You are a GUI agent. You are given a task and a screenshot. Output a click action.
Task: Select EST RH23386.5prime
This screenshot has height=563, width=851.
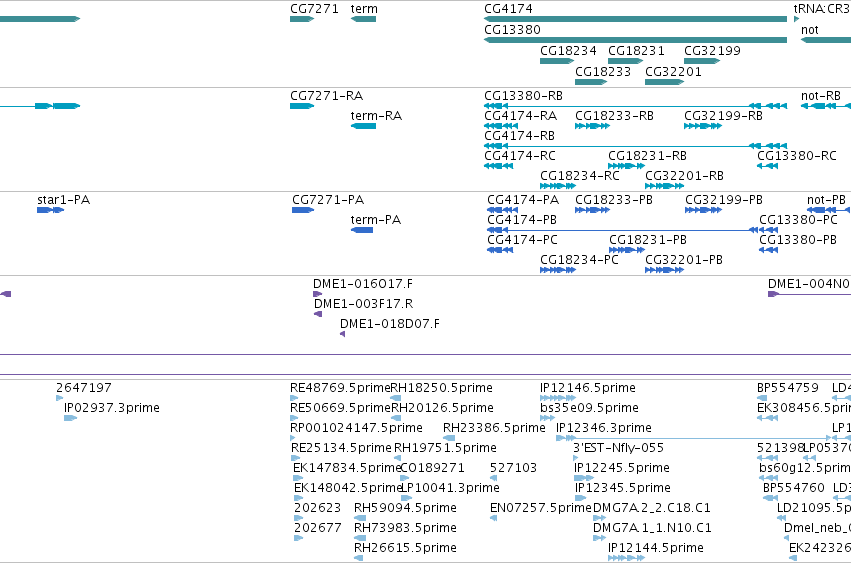tap(449, 438)
